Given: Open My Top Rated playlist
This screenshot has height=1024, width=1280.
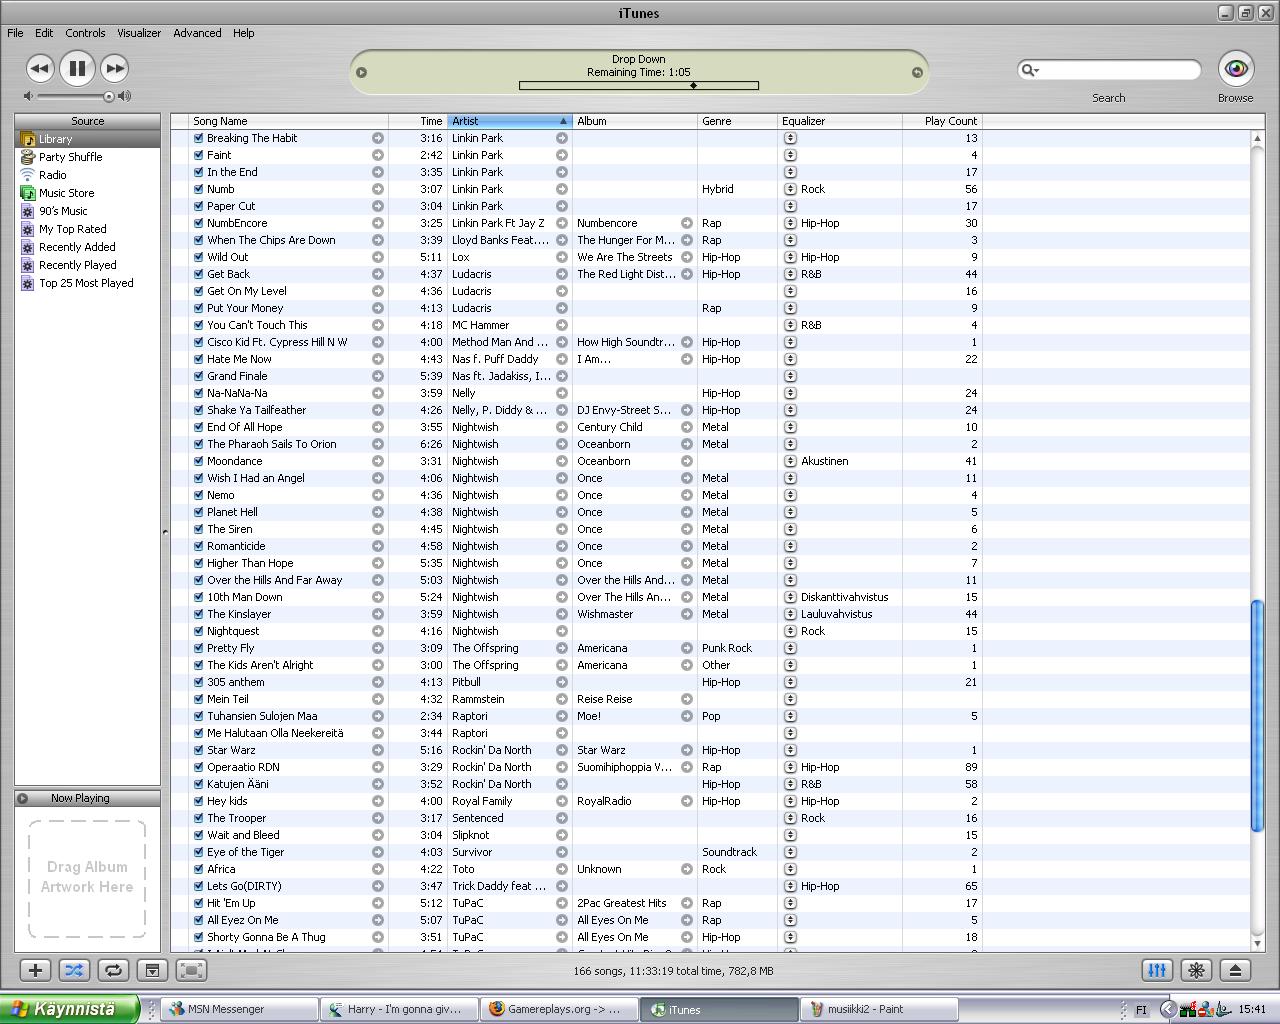Looking at the screenshot, I should (x=87, y=229).
